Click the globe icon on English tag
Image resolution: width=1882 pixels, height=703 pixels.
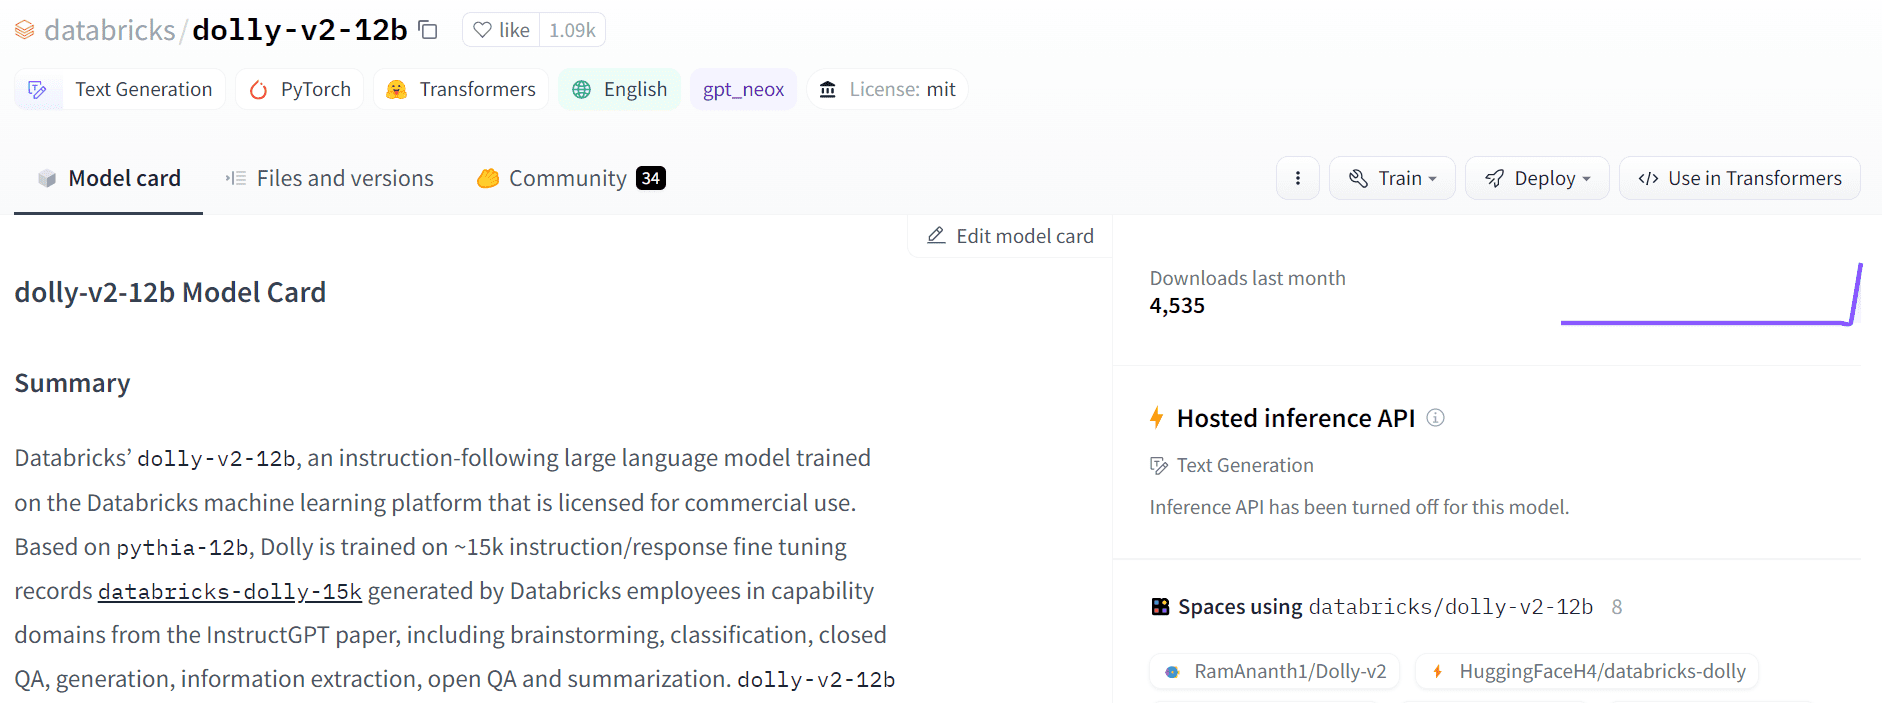pos(581,90)
